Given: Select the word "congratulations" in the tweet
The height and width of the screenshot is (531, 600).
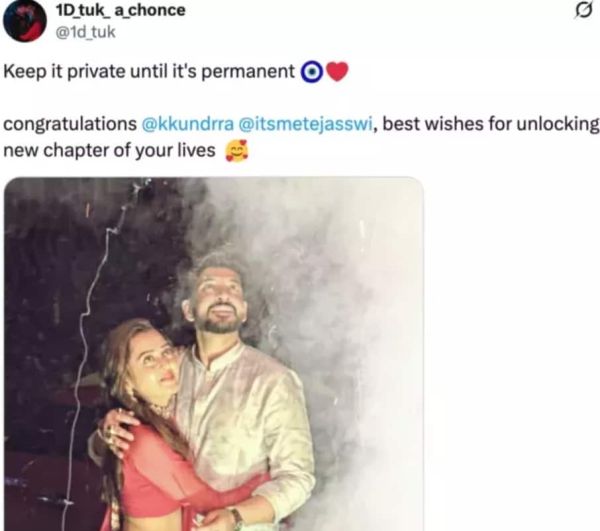Looking at the screenshot, I should 69,125.
